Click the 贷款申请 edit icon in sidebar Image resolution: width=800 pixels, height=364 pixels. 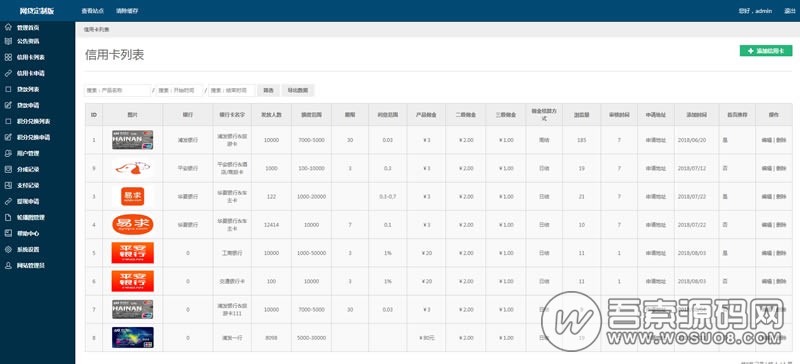click(8, 105)
